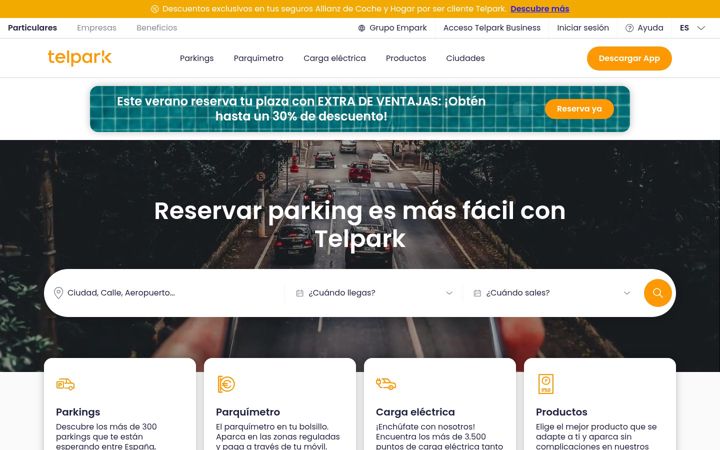Open the Parkings menu item
The width and height of the screenshot is (720, 450).
tap(197, 58)
